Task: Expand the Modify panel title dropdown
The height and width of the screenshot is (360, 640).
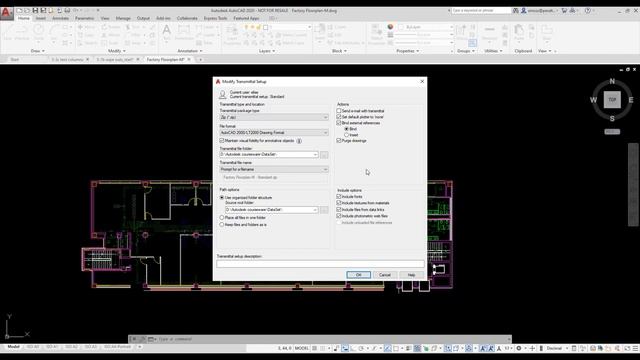Action: [117, 51]
